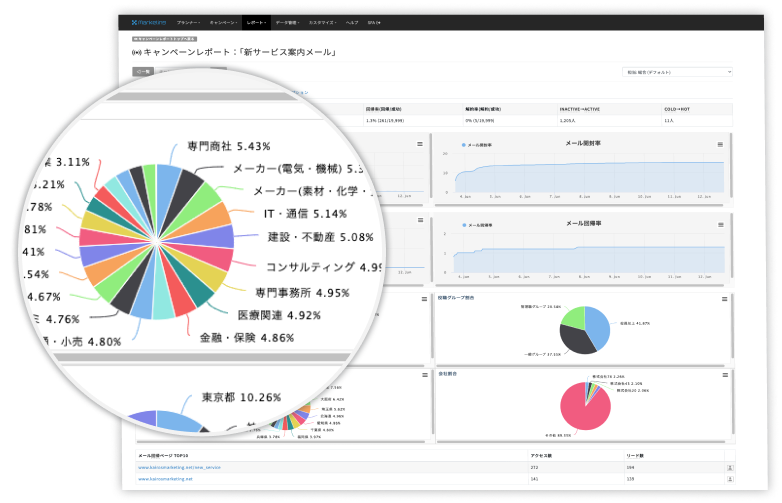This screenshot has width=782, height=503.
Task: Select the blue slice in 役職グループ割合 pie
Action: pyautogui.click(x=598, y=327)
